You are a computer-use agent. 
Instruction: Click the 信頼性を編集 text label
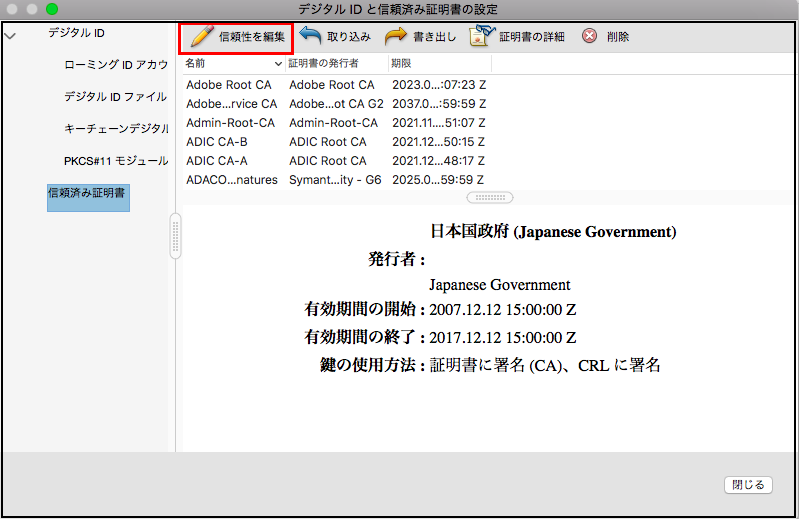click(x=252, y=37)
